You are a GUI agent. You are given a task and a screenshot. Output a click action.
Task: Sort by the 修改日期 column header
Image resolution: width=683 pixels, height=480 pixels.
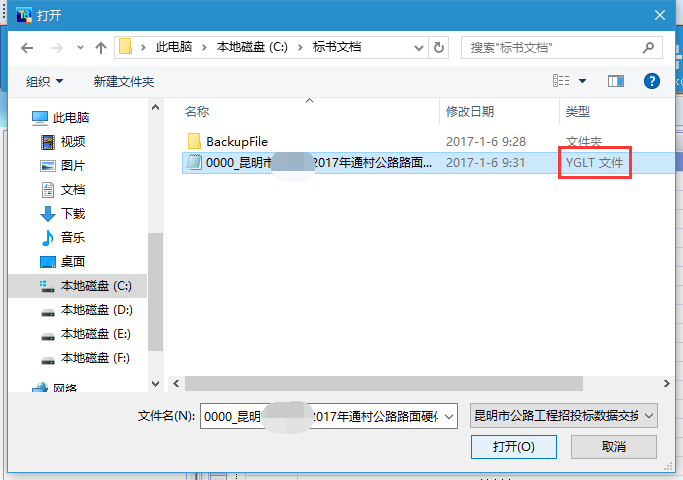pyautogui.click(x=470, y=112)
